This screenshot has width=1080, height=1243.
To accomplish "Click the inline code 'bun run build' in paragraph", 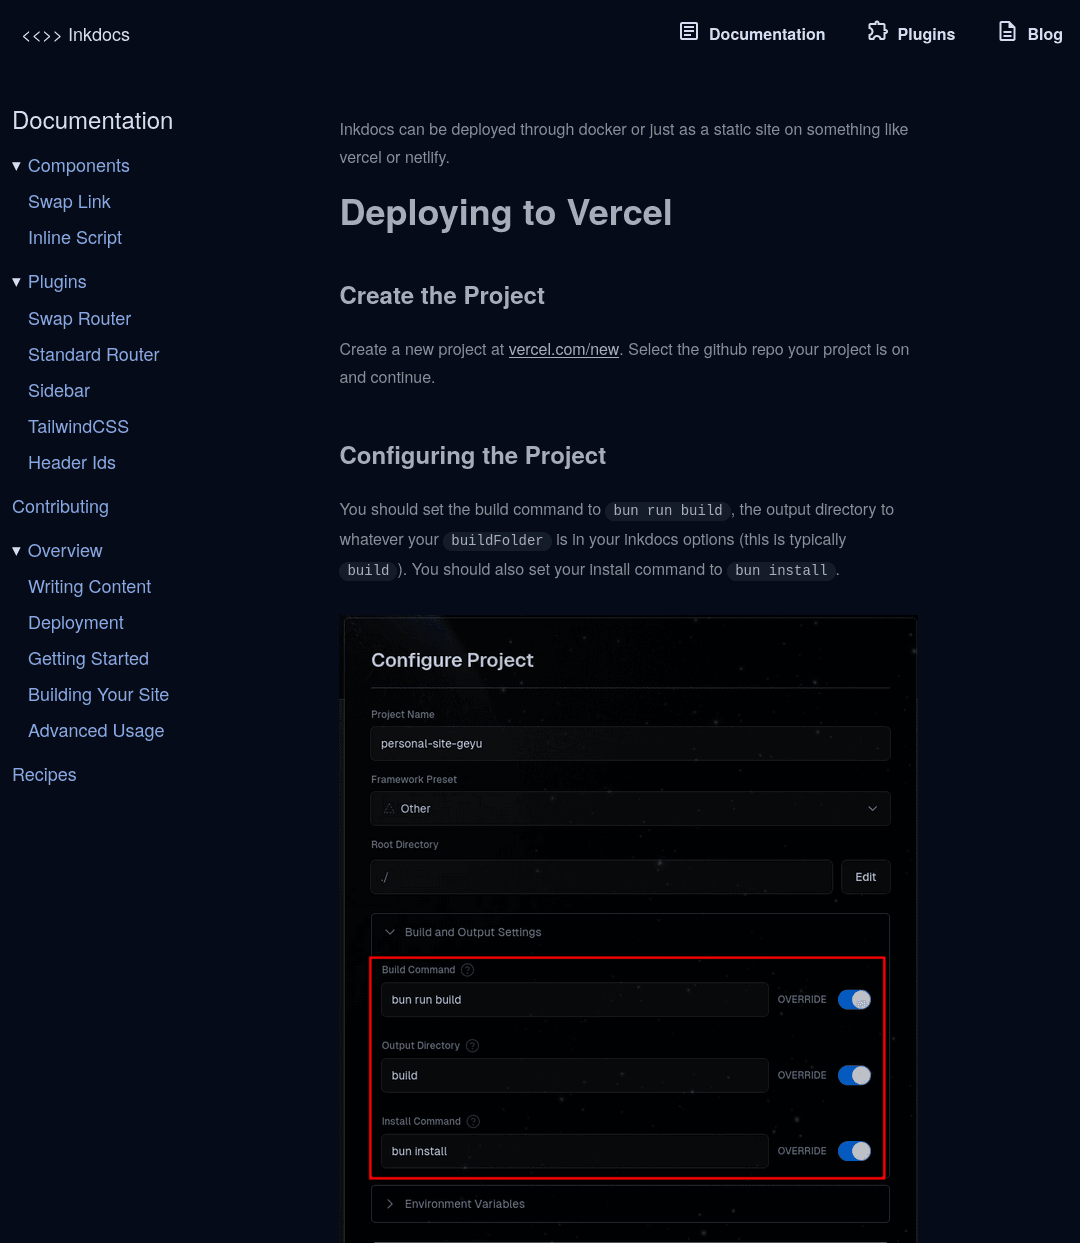I will 668,510.
